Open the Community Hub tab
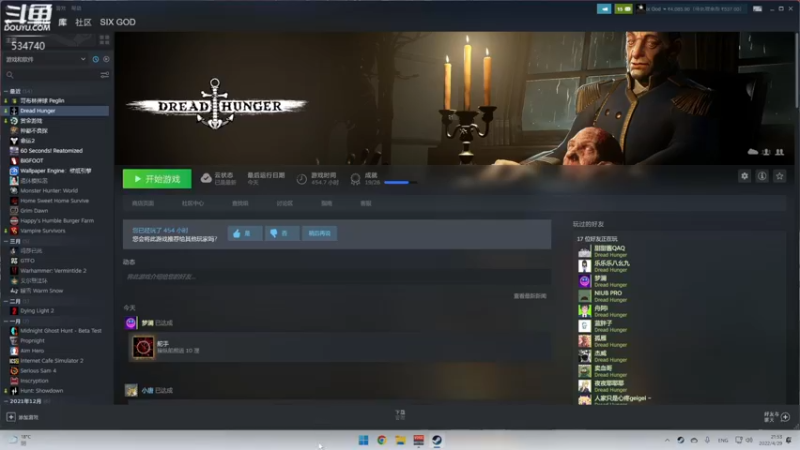The image size is (800, 450). [x=192, y=203]
